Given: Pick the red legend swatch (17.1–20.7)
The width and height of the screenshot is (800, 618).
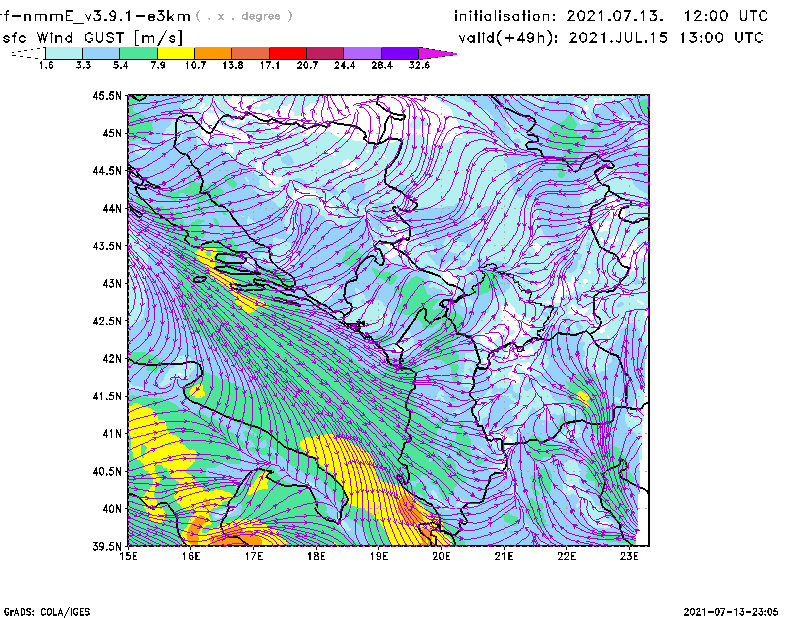Looking at the screenshot, I should tap(288, 53).
